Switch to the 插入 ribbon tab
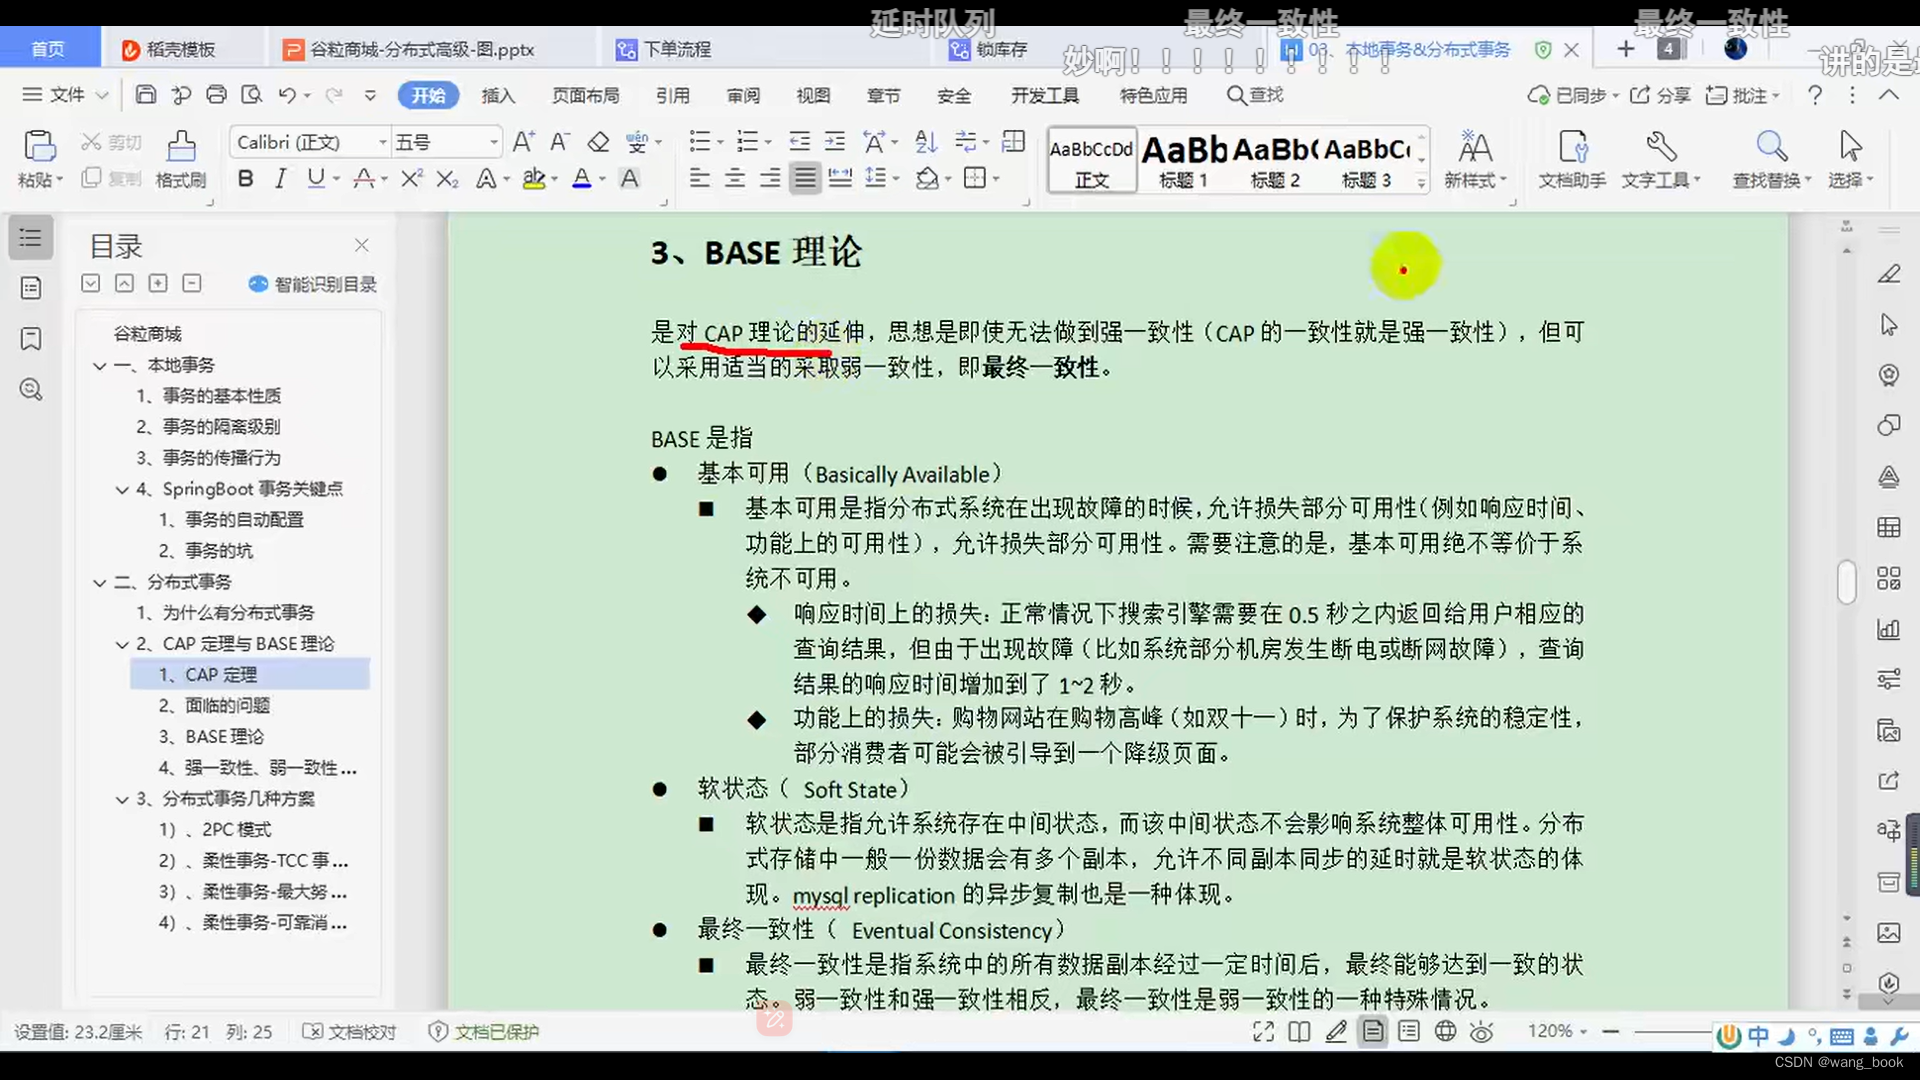 [x=498, y=95]
